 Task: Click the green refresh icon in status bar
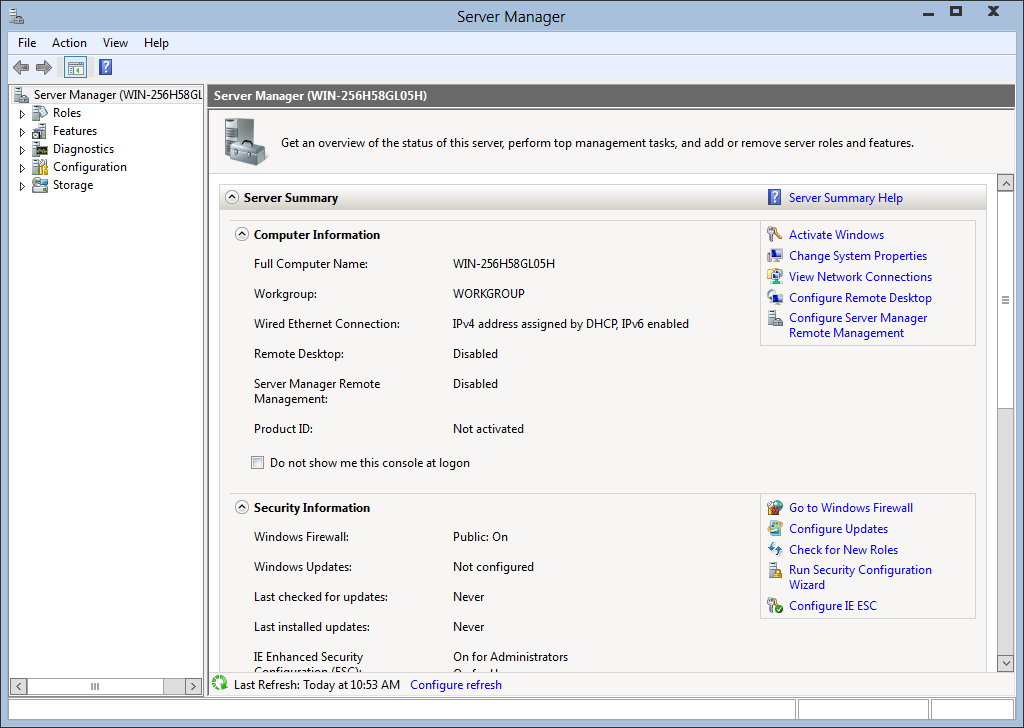(x=220, y=684)
